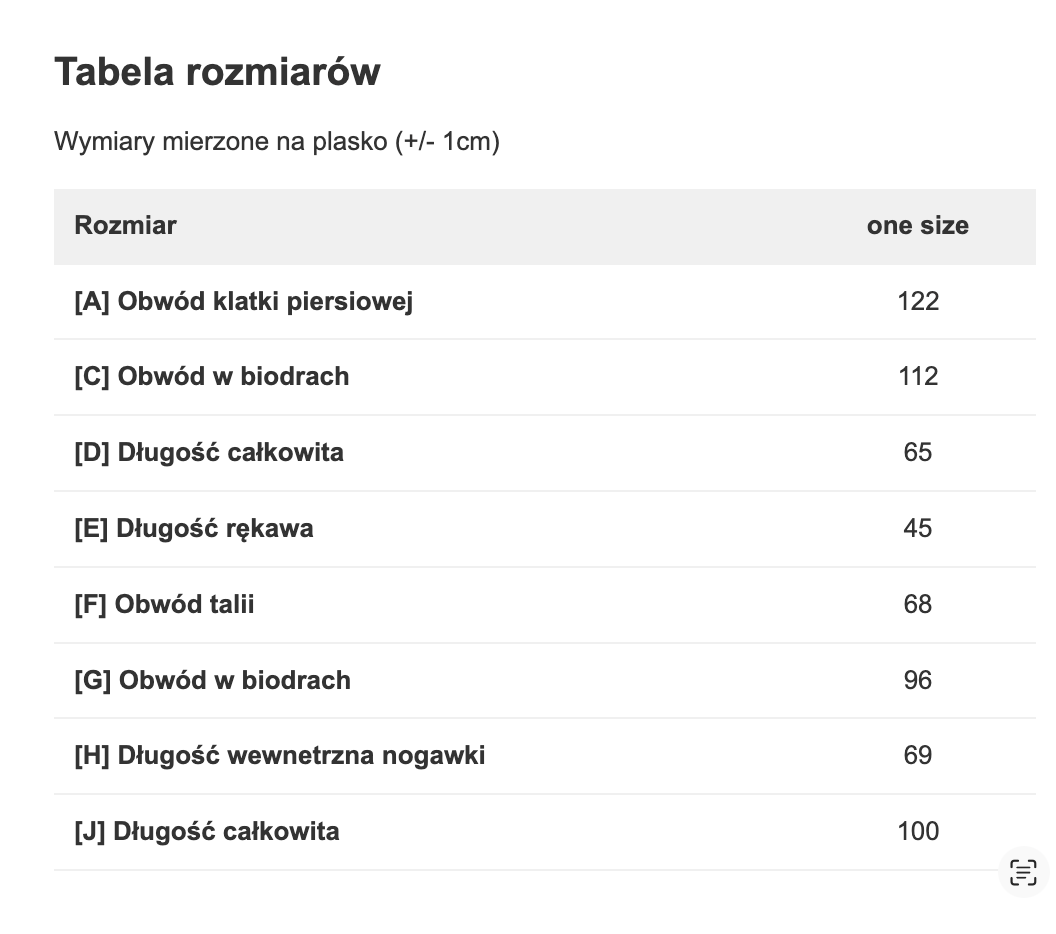
Task: Click the Rozmiar column header
Action: (x=125, y=226)
